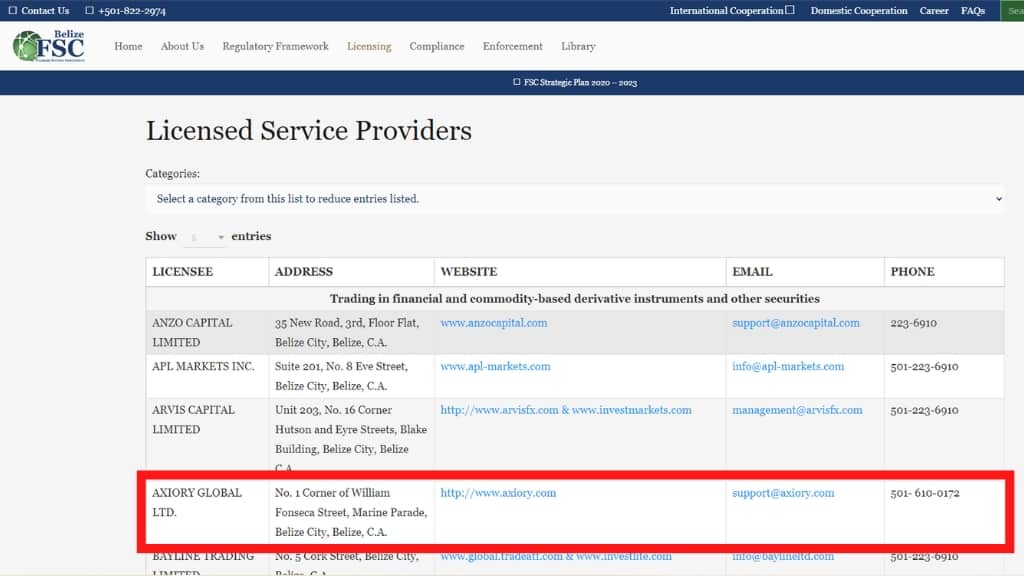The height and width of the screenshot is (576, 1024).
Task: Open the arvisfx.com & investmarkets.com link
Action: pyautogui.click(x=566, y=410)
